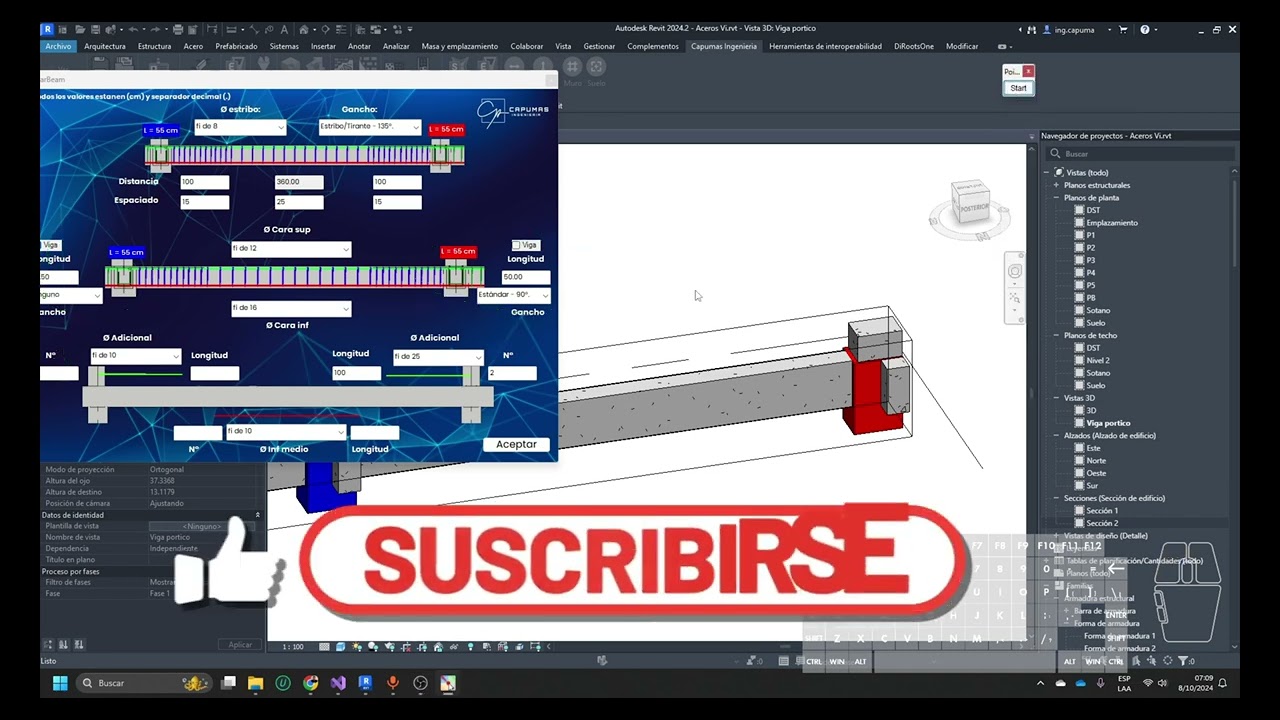Screen dimensions: 1280x720
Task: Click the middle Espaciado field with 25
Action: (299, 202)
